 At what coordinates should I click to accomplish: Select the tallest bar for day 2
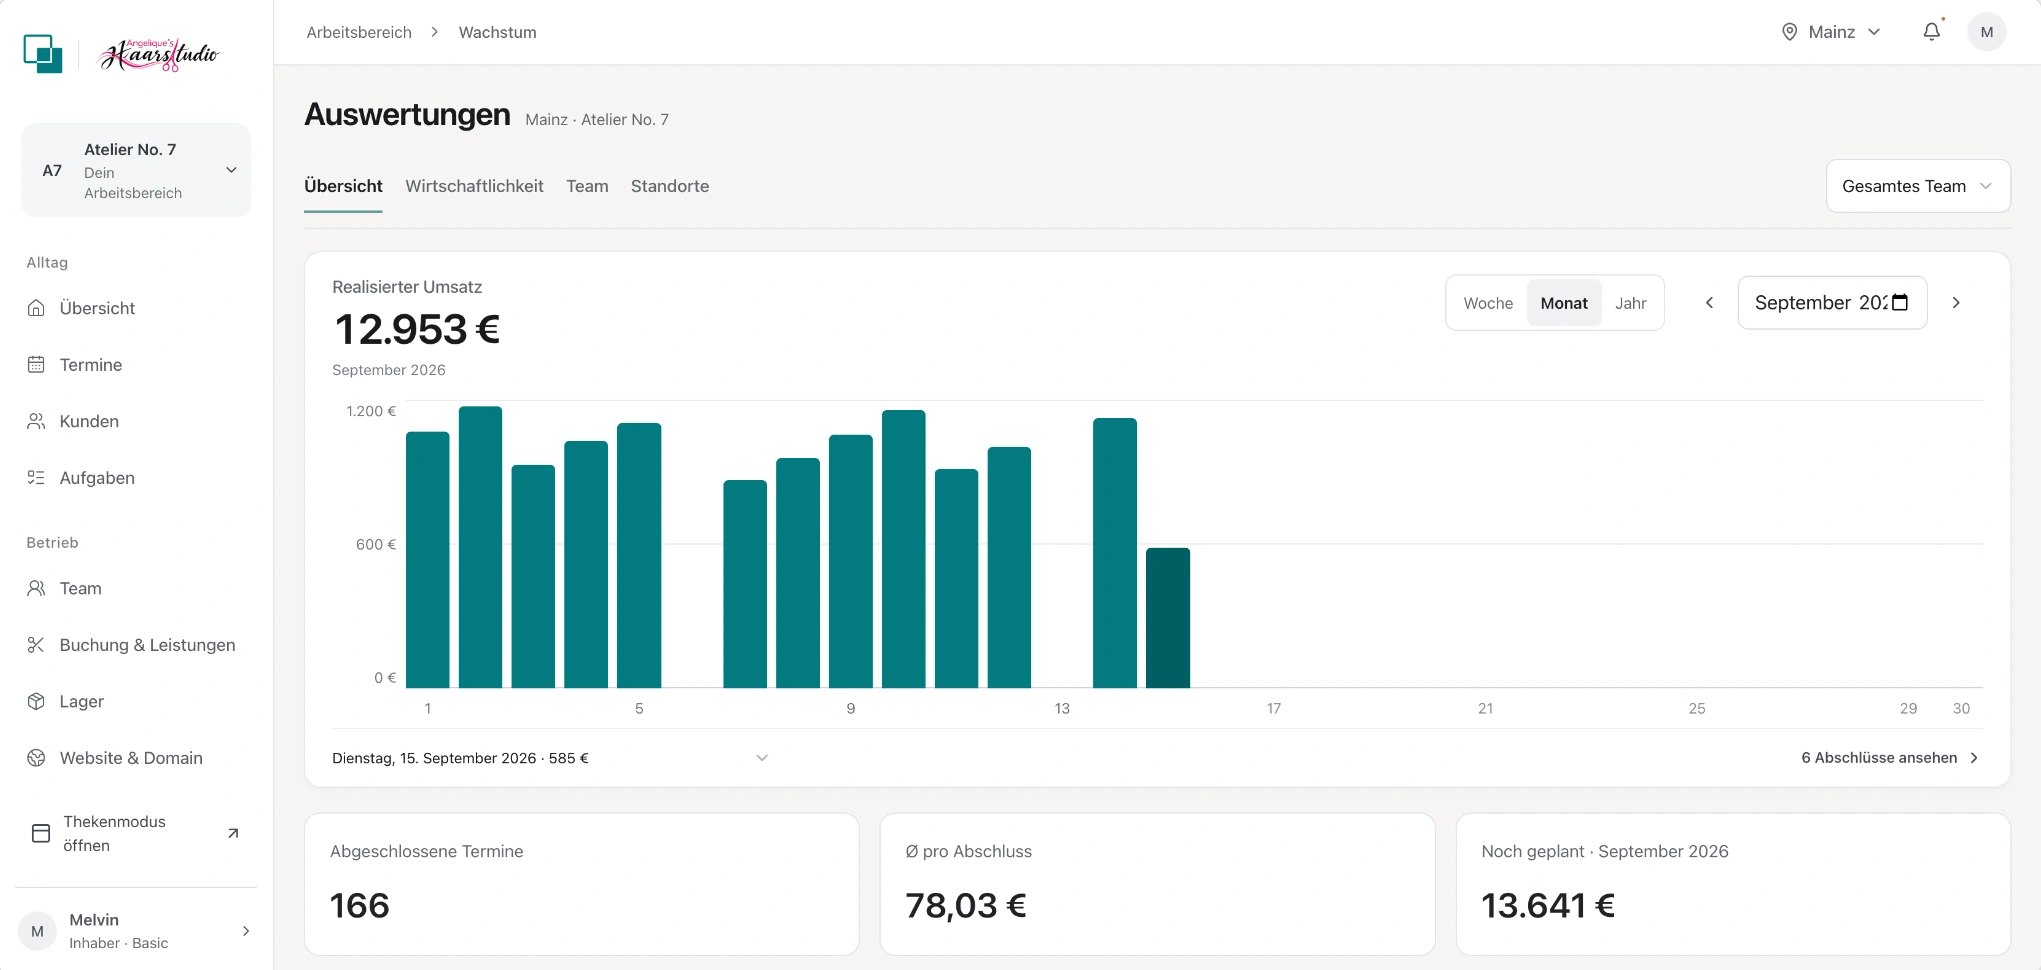(x=480, y=547)
